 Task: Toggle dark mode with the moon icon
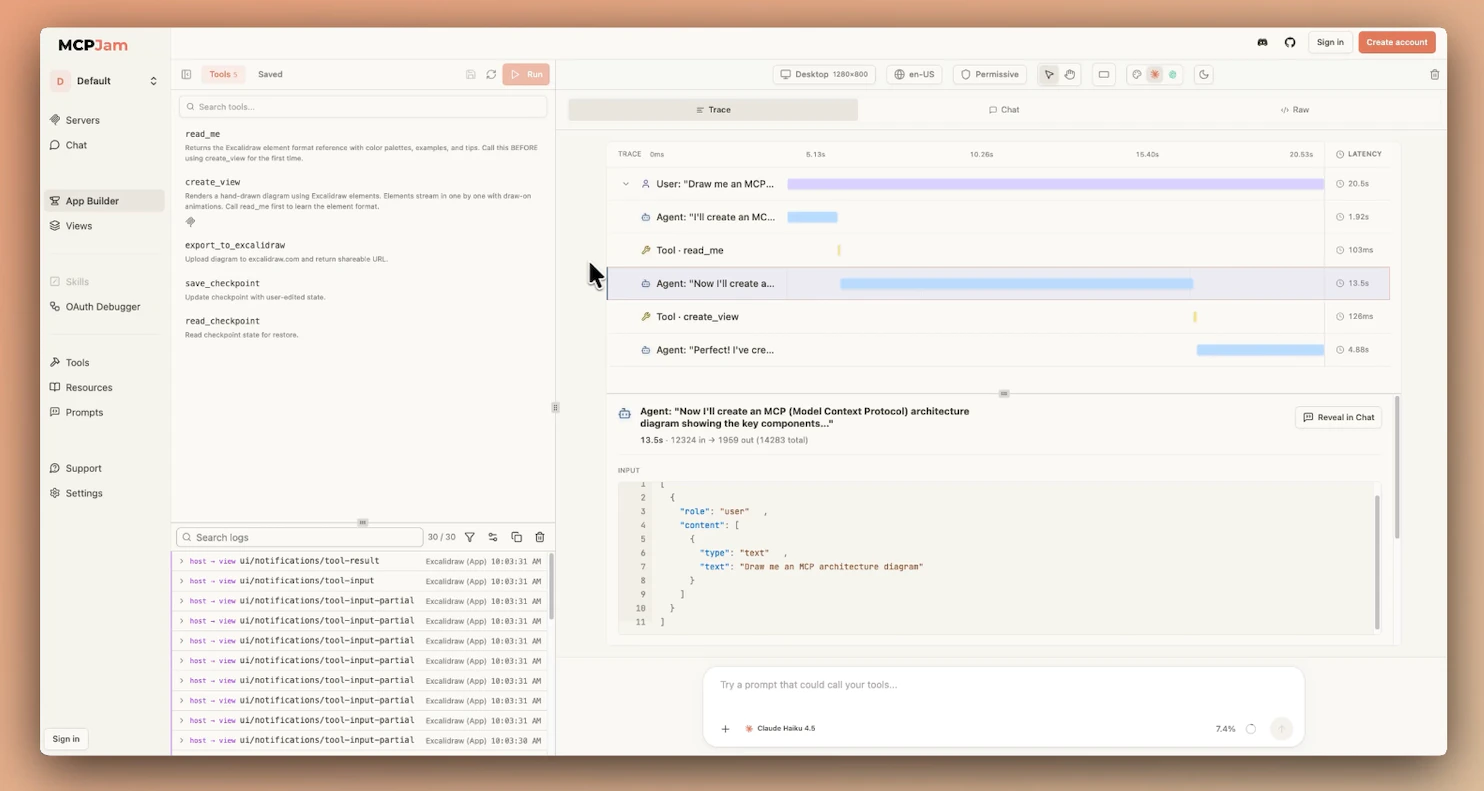pos(1203,74)
